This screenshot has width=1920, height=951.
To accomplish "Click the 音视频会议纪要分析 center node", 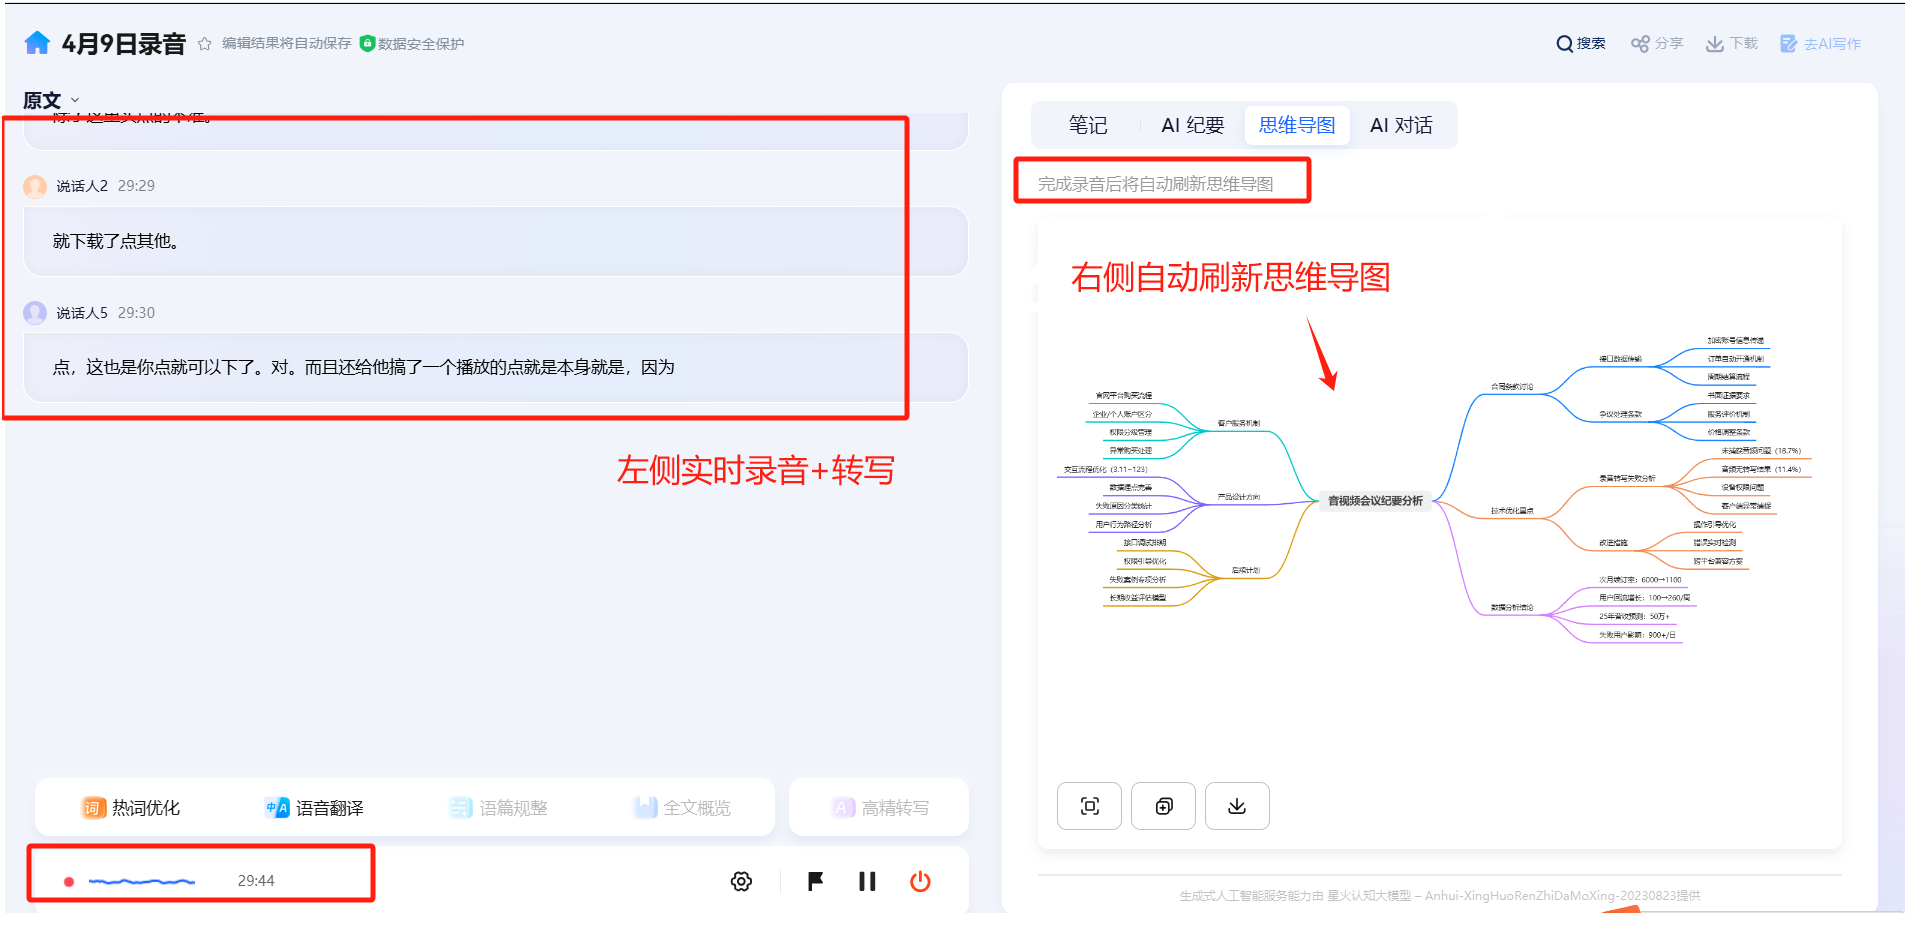I will pyautogui.click(x=1375, y=501).
